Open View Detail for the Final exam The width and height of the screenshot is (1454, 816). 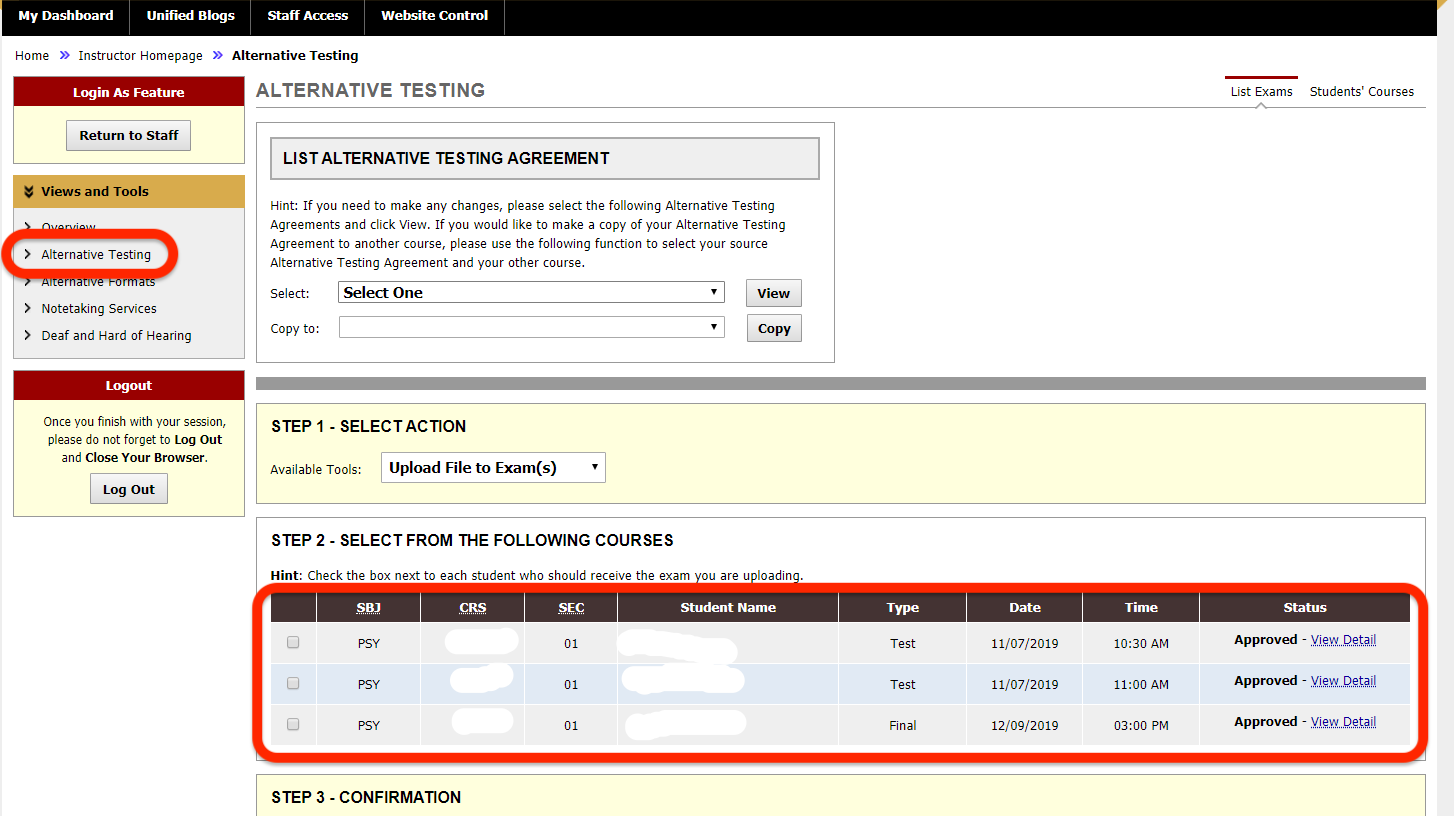click(1343, 721)
